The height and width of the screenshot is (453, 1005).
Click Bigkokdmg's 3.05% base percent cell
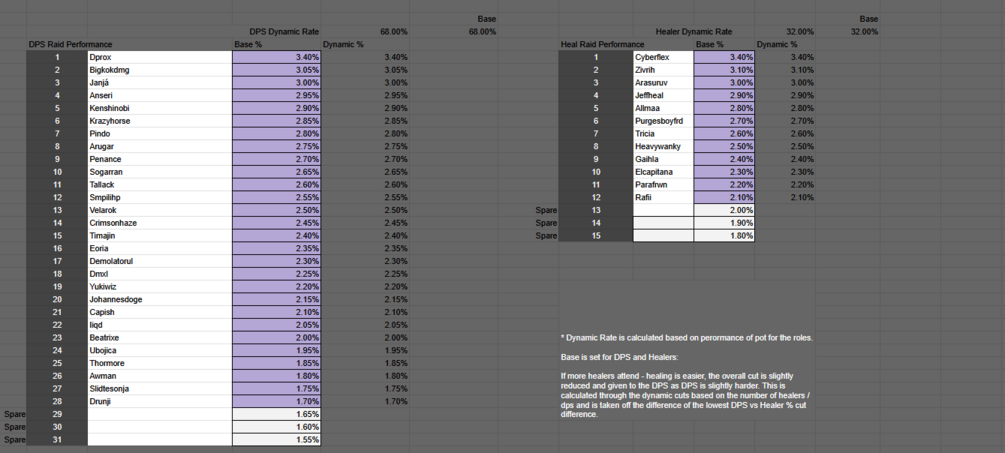(x=276, y=70)
